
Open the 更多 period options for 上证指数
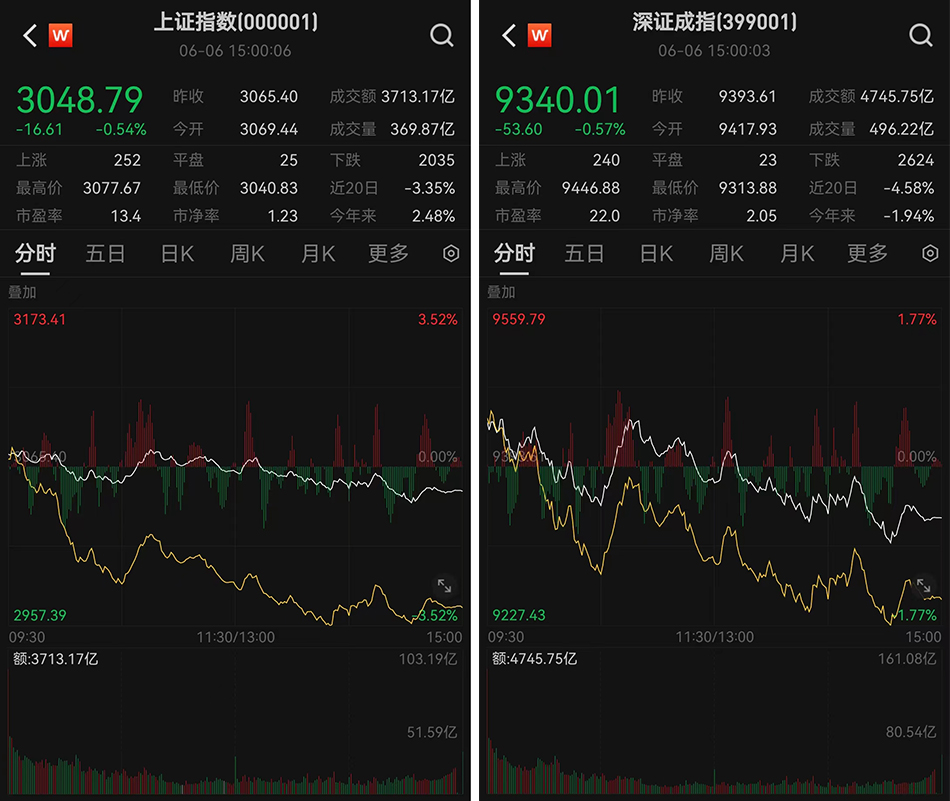coord(388,254)
